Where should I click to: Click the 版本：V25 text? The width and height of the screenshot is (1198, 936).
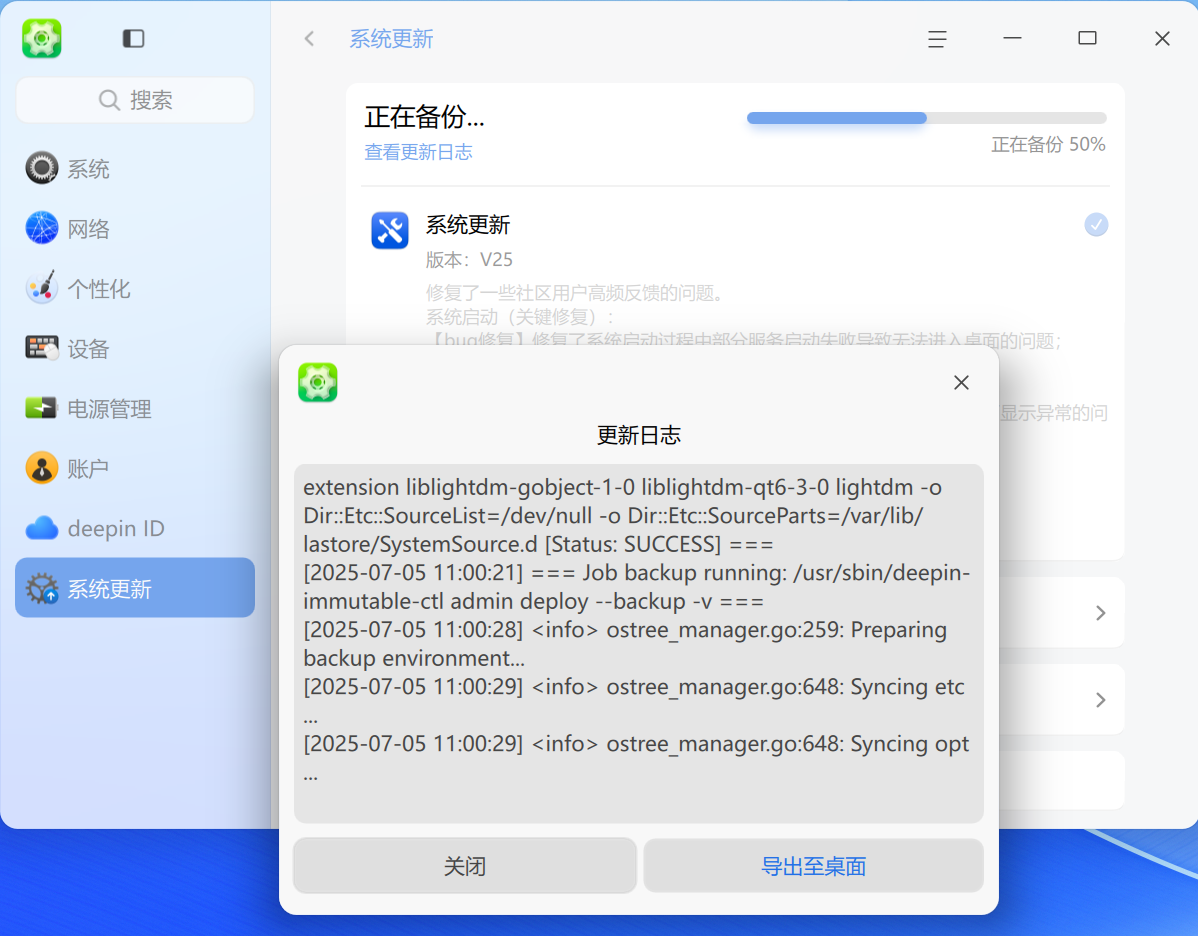point(469,260)
